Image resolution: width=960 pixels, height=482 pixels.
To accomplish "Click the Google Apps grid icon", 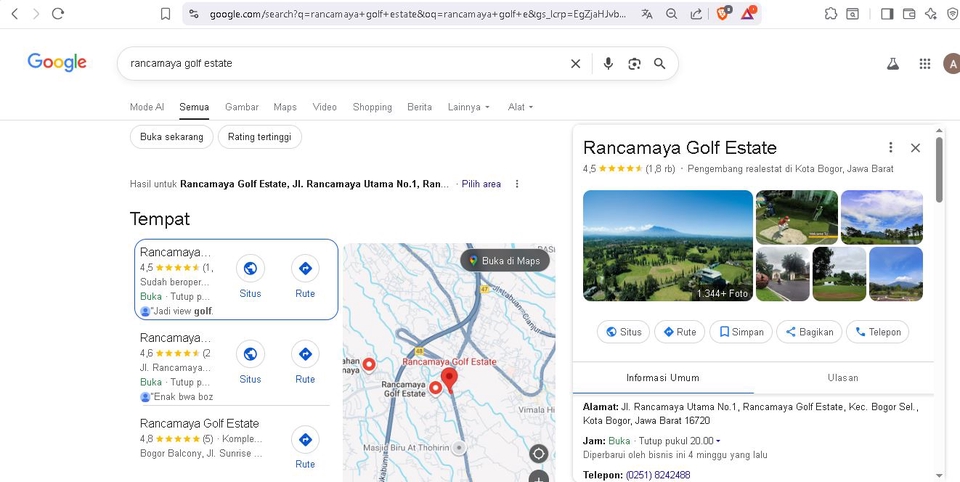I will tap(924, 64).
